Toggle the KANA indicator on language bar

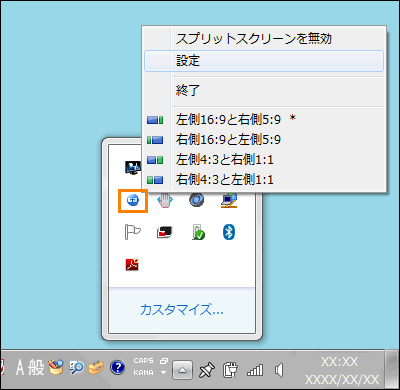[x=143, y=373]
